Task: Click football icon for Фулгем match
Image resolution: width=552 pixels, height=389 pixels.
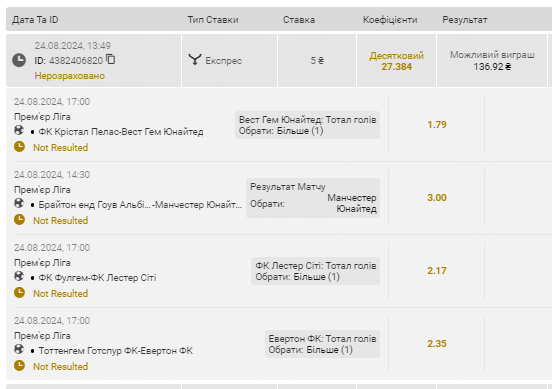Action: coord(19,276)
